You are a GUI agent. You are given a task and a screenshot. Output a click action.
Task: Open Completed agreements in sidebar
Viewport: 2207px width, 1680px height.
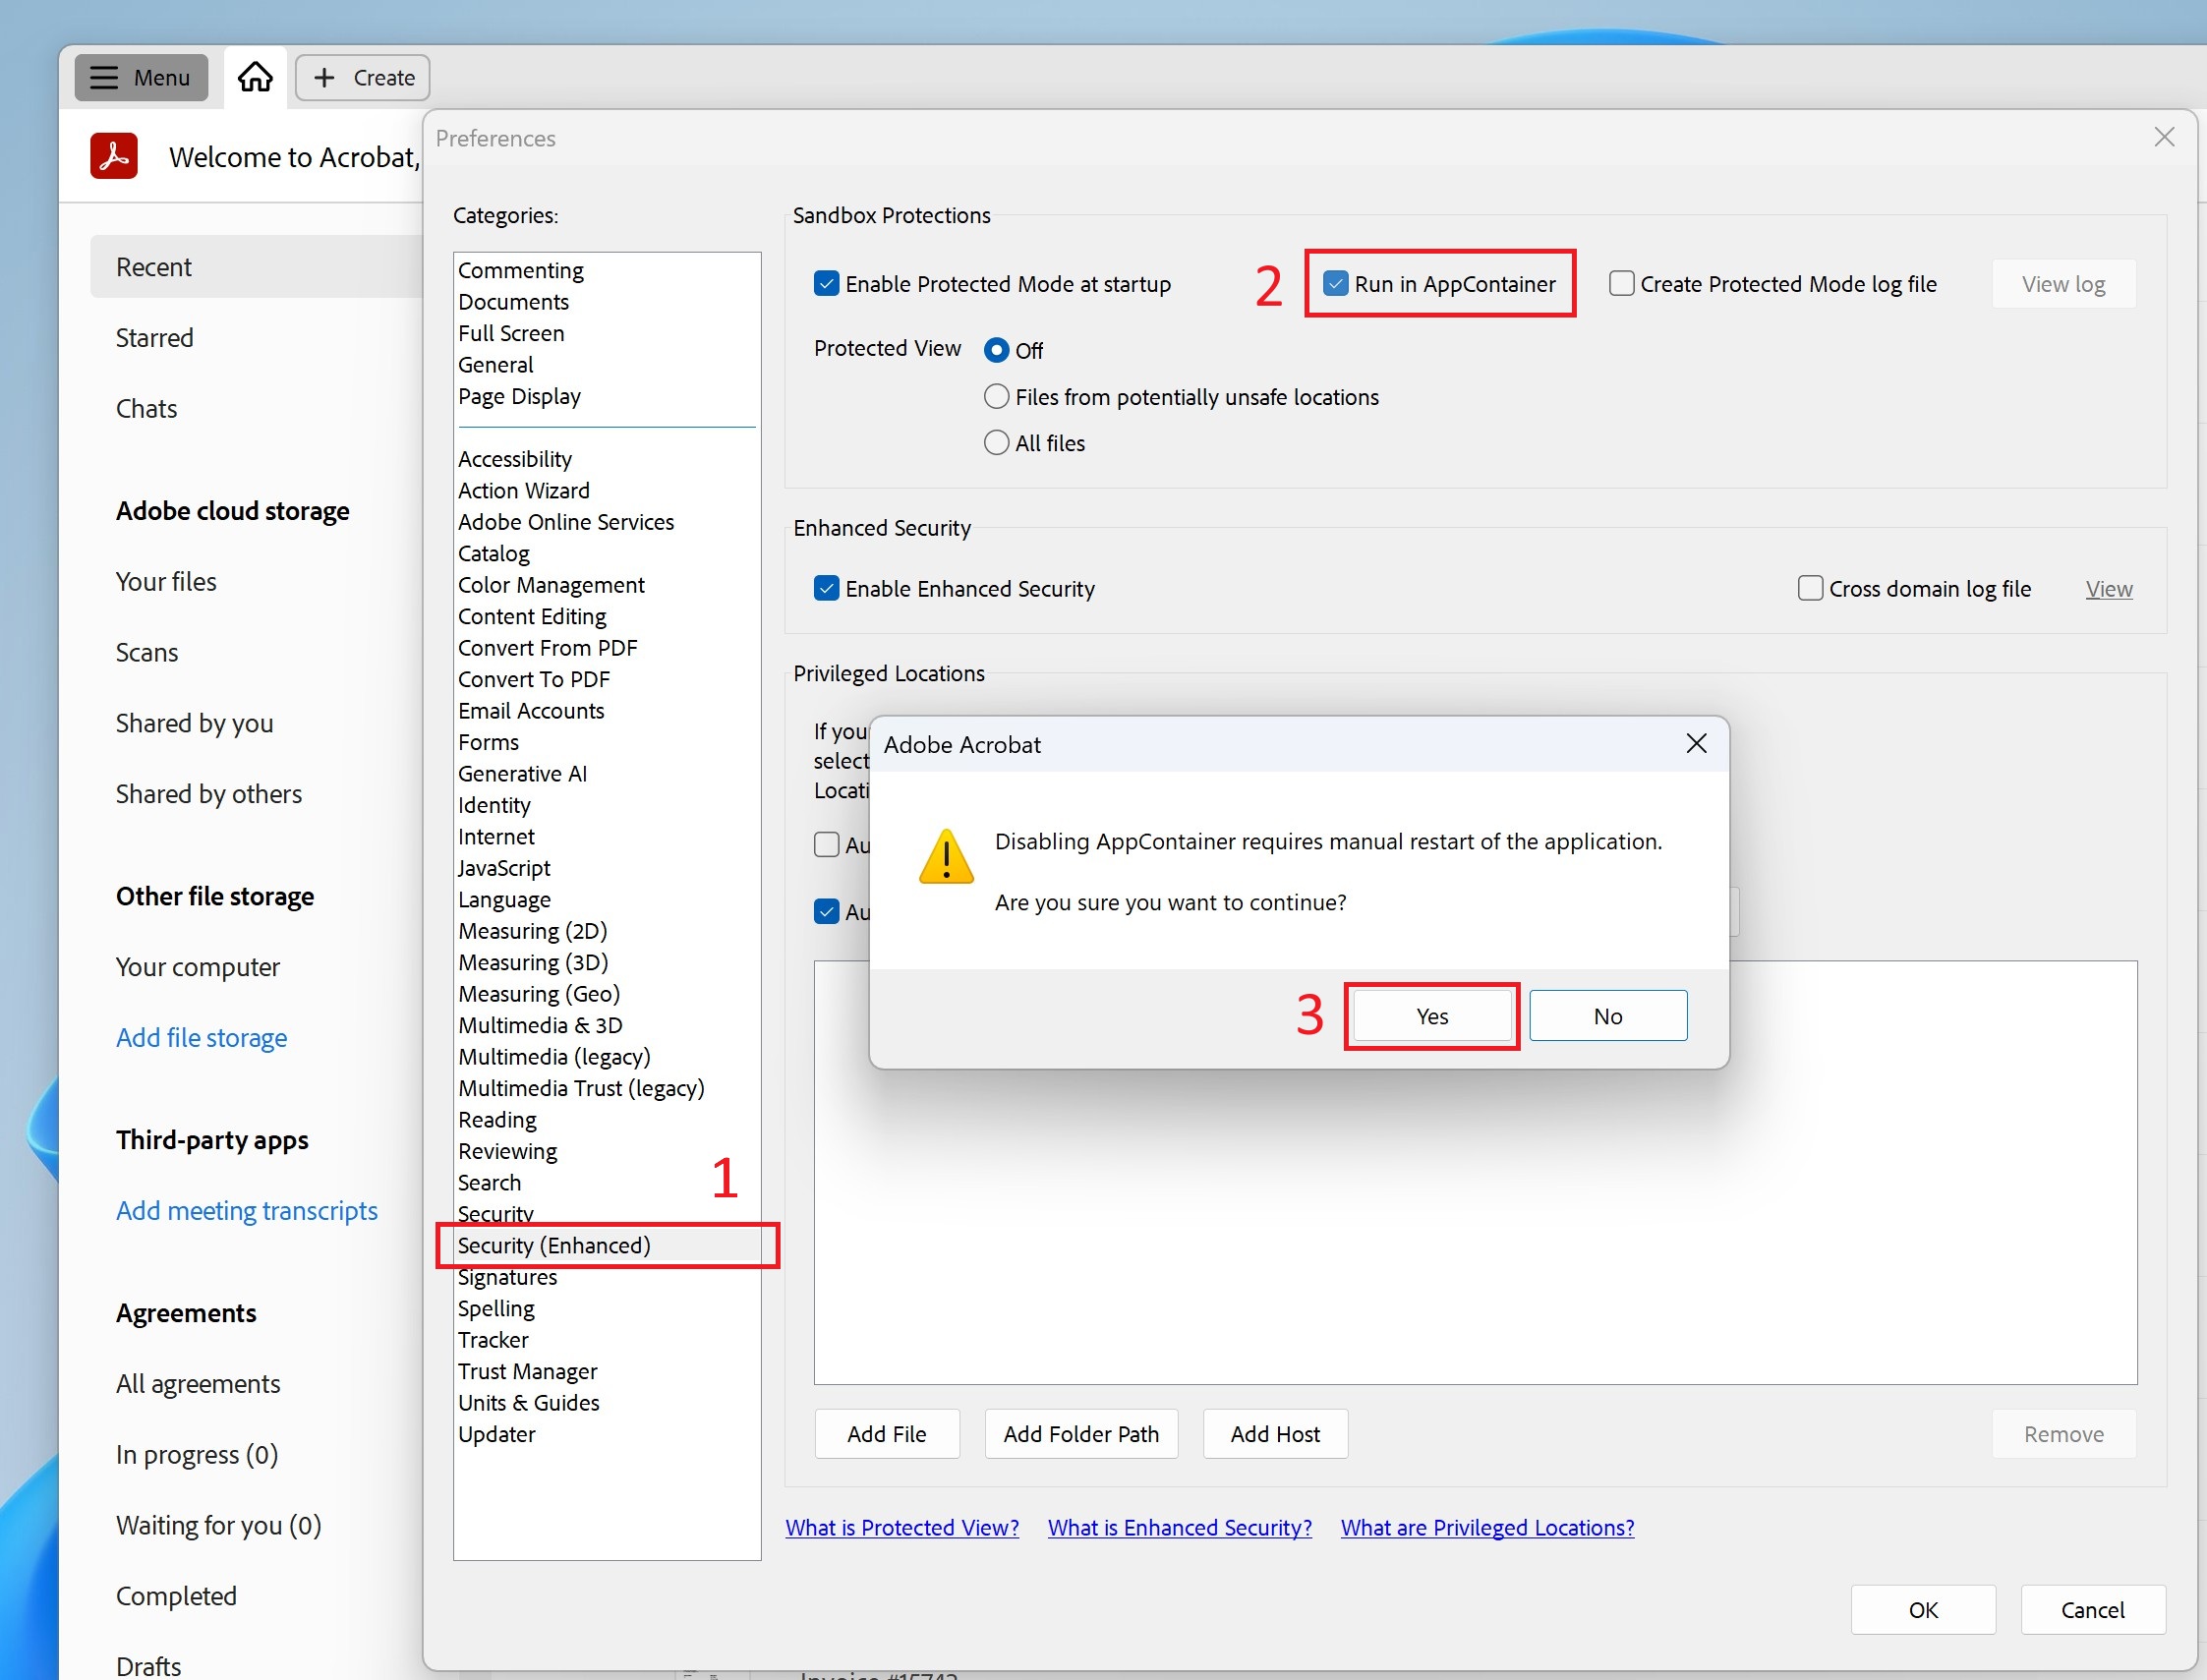(176, 1596)
